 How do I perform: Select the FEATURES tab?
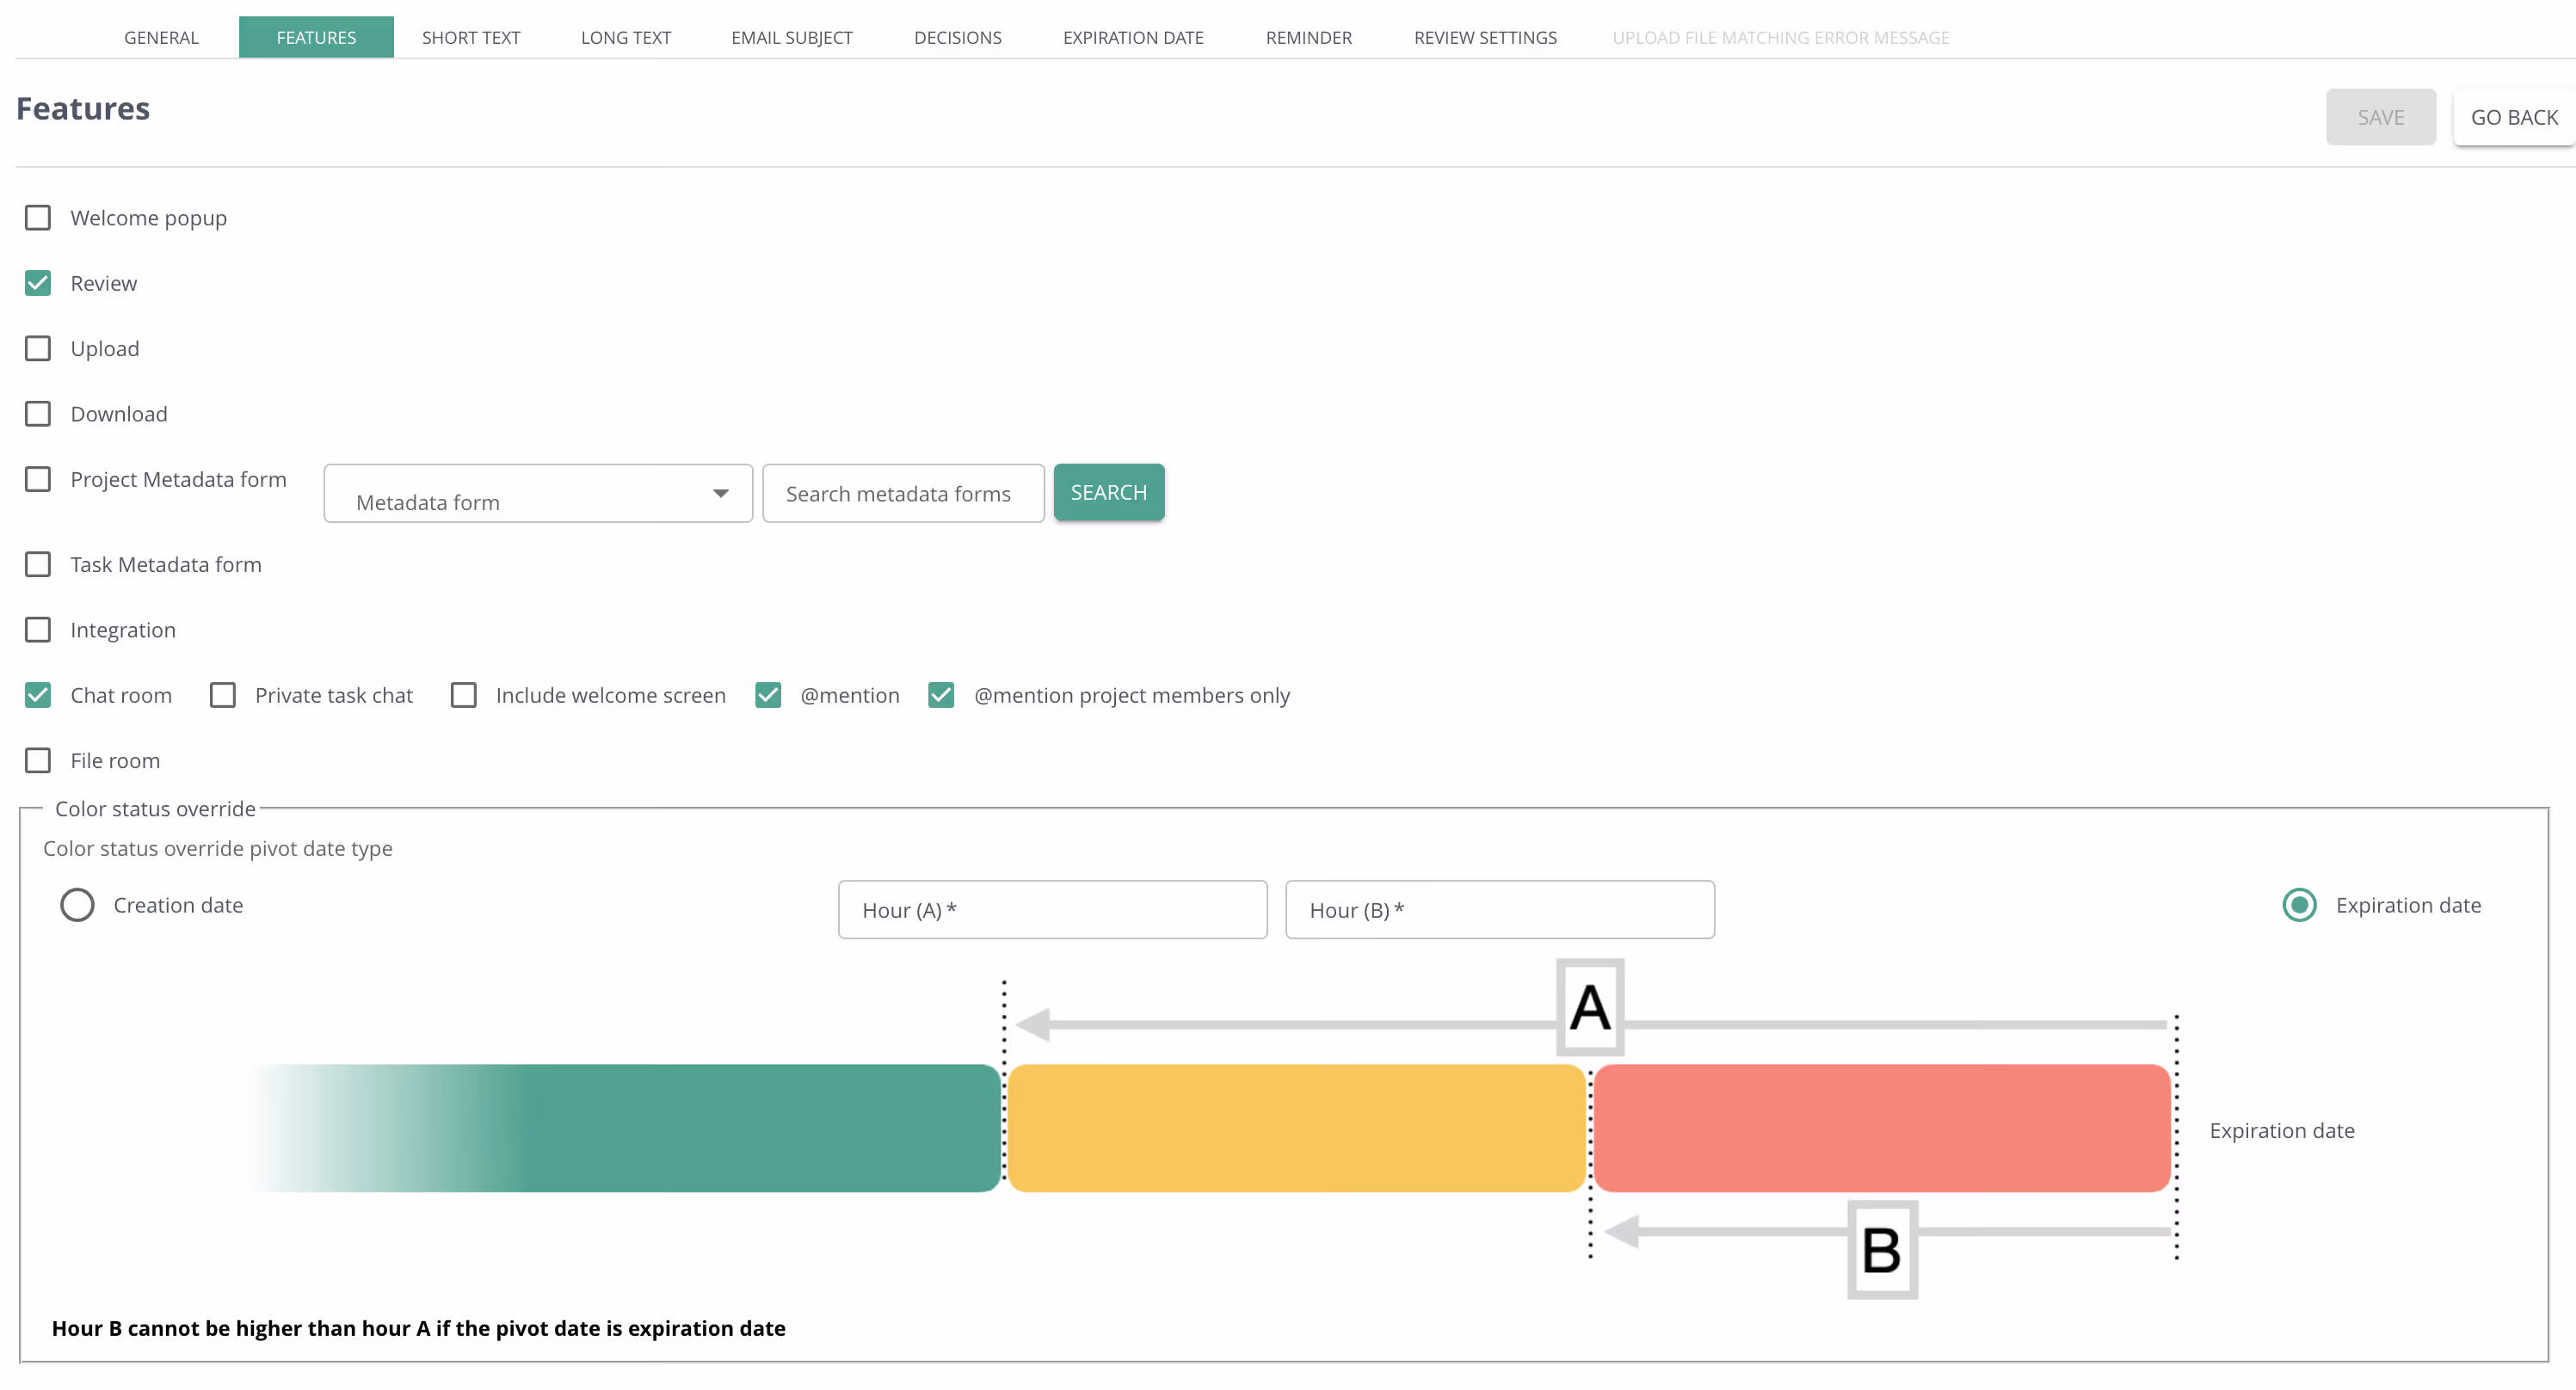point(316,37)
